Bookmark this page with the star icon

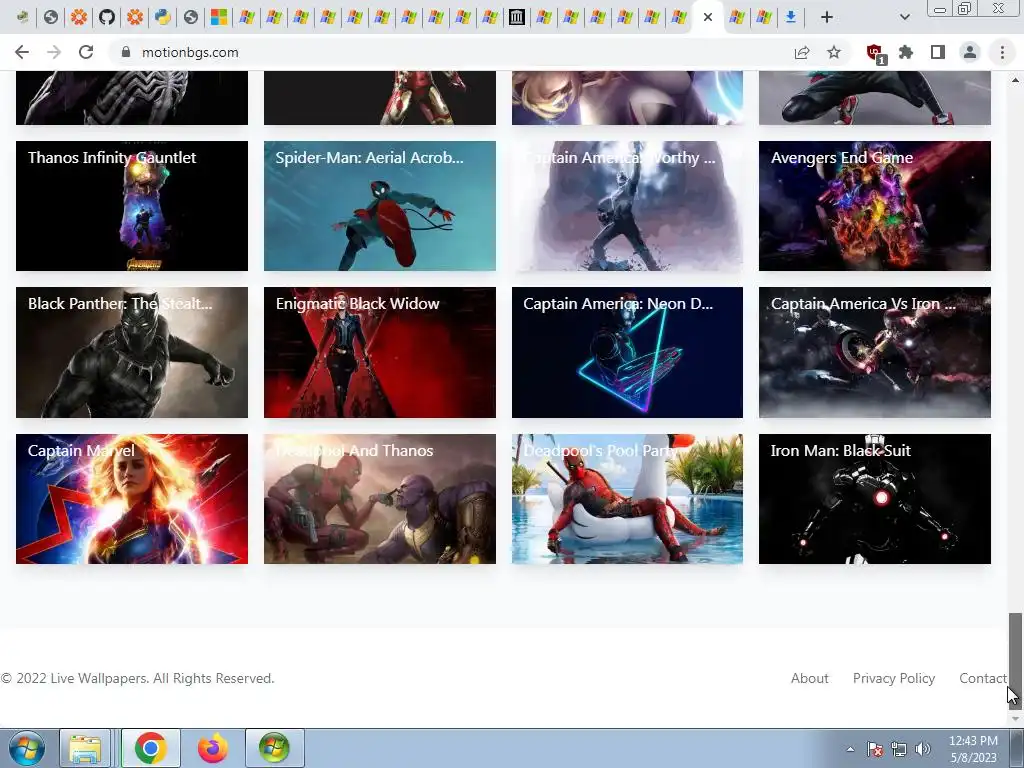coord(834,52)
